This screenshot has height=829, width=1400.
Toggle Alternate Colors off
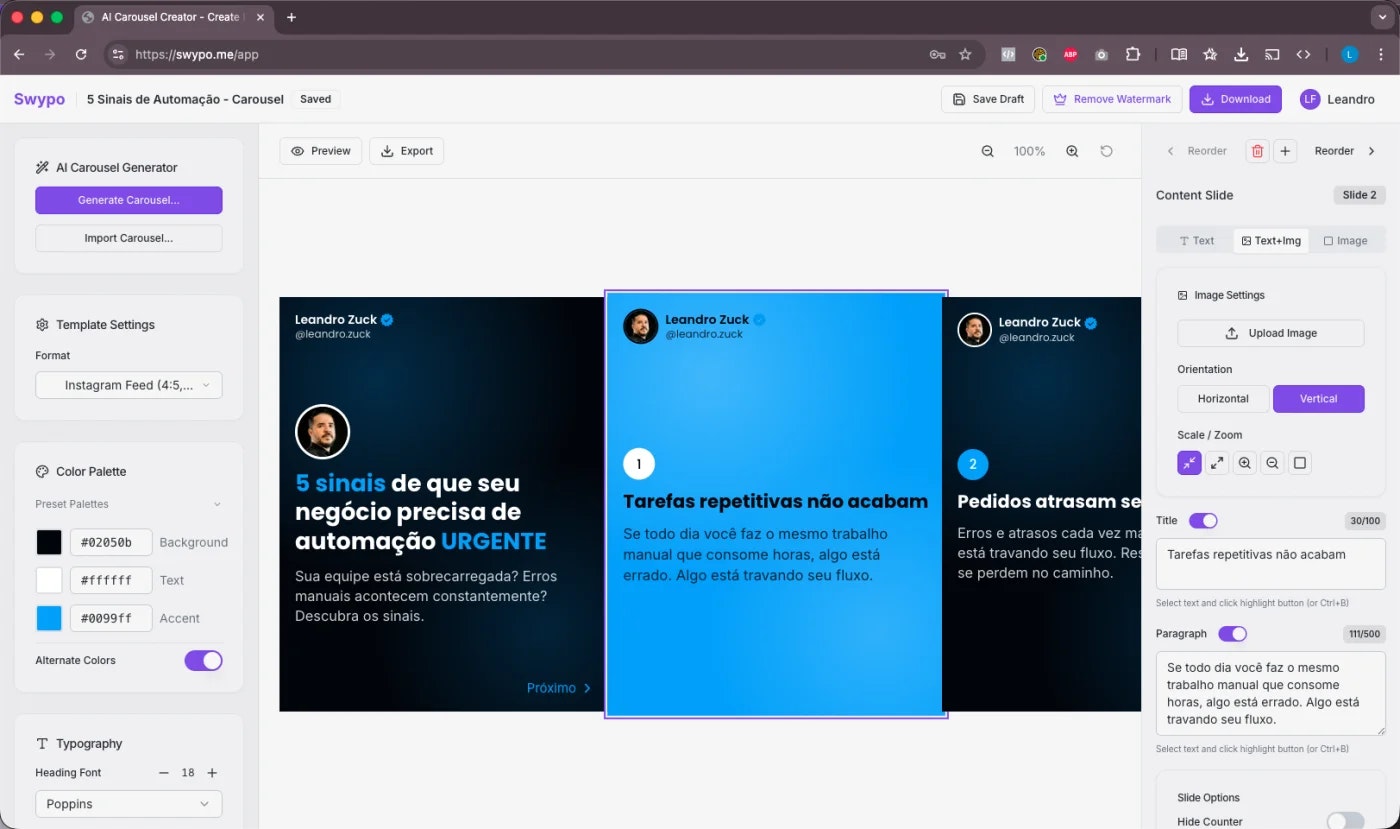click(203, 660)
